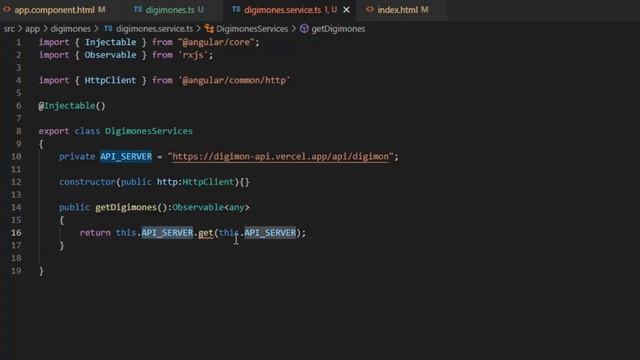Click 'private' keyword on line 10

[x=77, y=157]
